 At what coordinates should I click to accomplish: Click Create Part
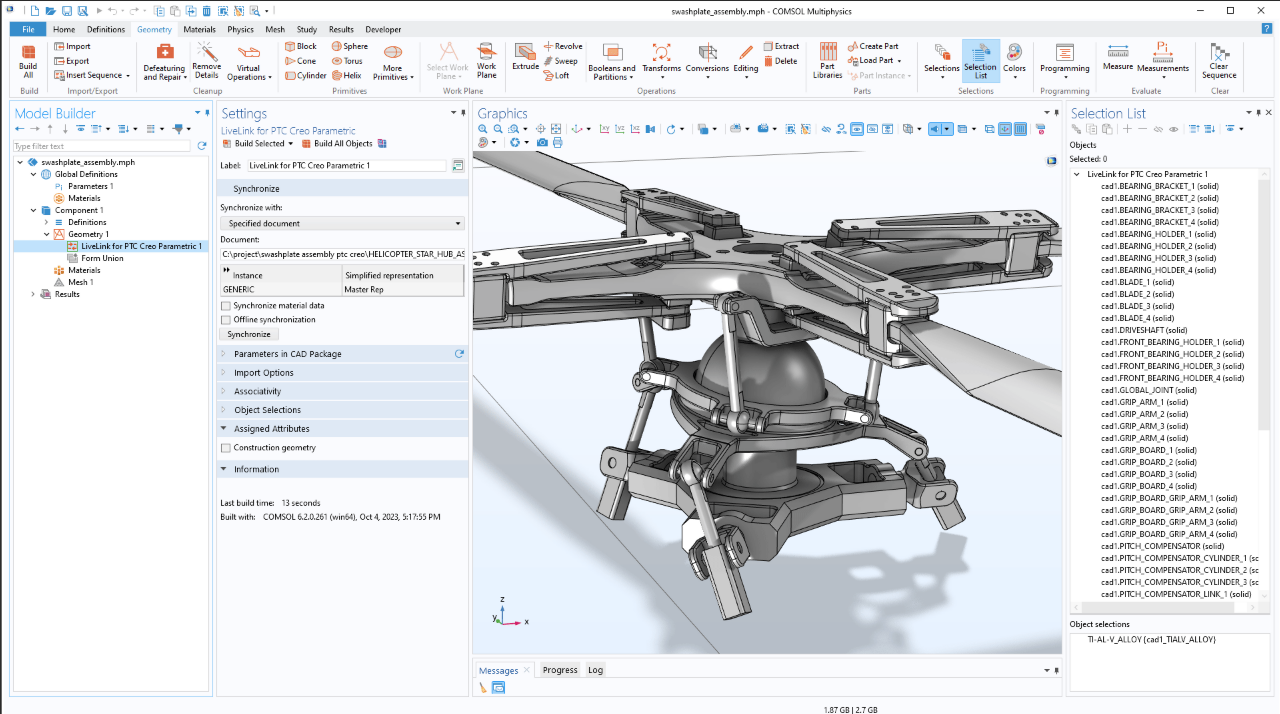[x=872, y=46]
